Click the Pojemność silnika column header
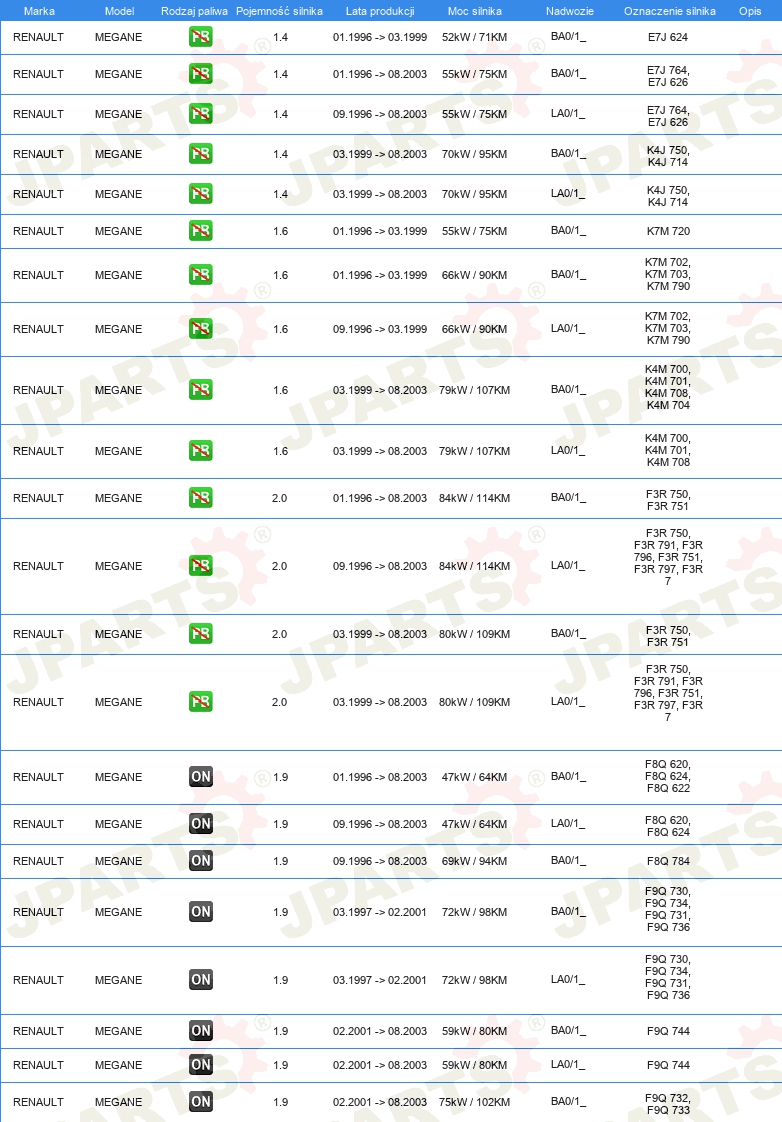Image resolution: width=782 pixels, height=1122 pixels. click(279, 11)
